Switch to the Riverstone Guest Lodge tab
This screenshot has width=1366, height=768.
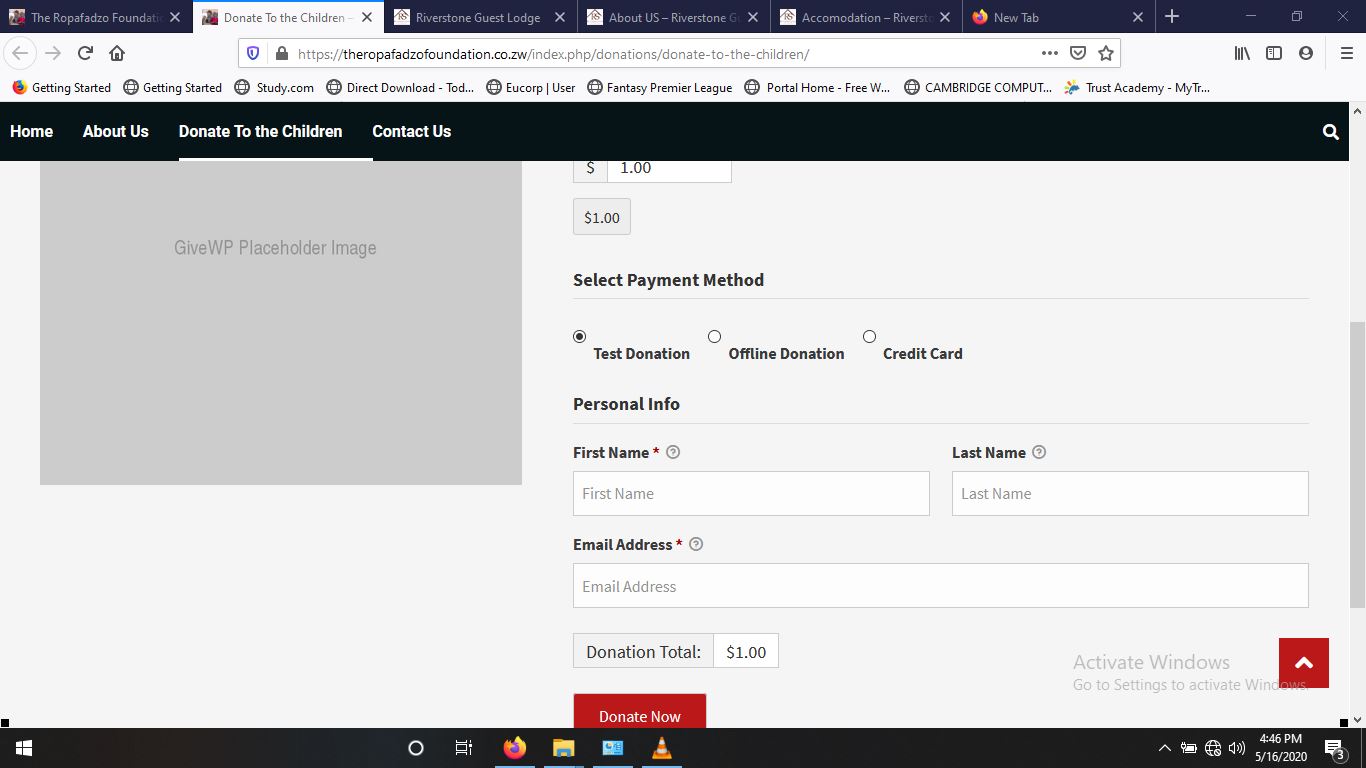tap(478, 17)
